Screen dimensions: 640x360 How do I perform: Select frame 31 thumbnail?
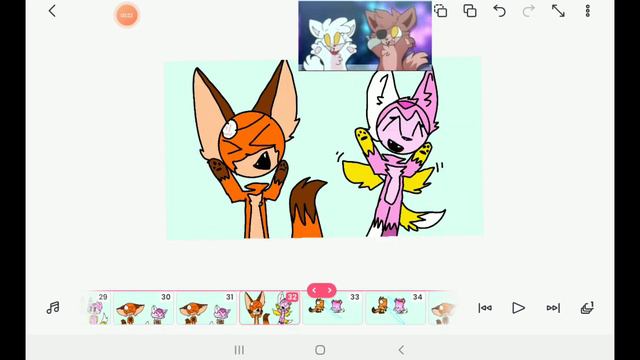(207, 308)
